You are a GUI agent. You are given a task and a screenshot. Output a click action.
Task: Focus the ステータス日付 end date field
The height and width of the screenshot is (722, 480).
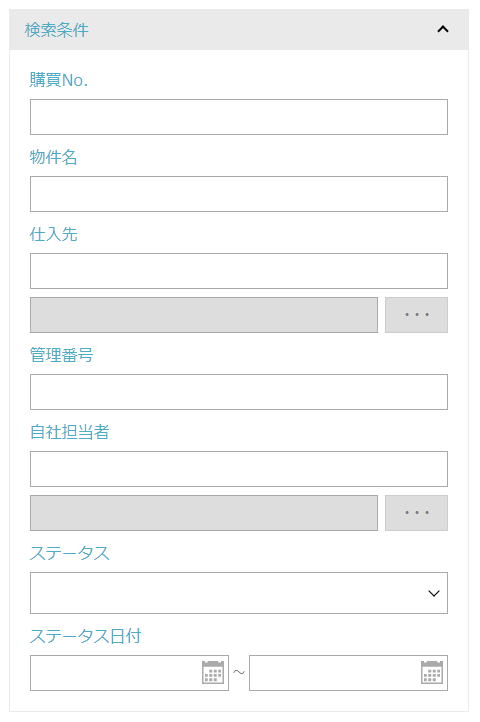click(x=335, y=673)
